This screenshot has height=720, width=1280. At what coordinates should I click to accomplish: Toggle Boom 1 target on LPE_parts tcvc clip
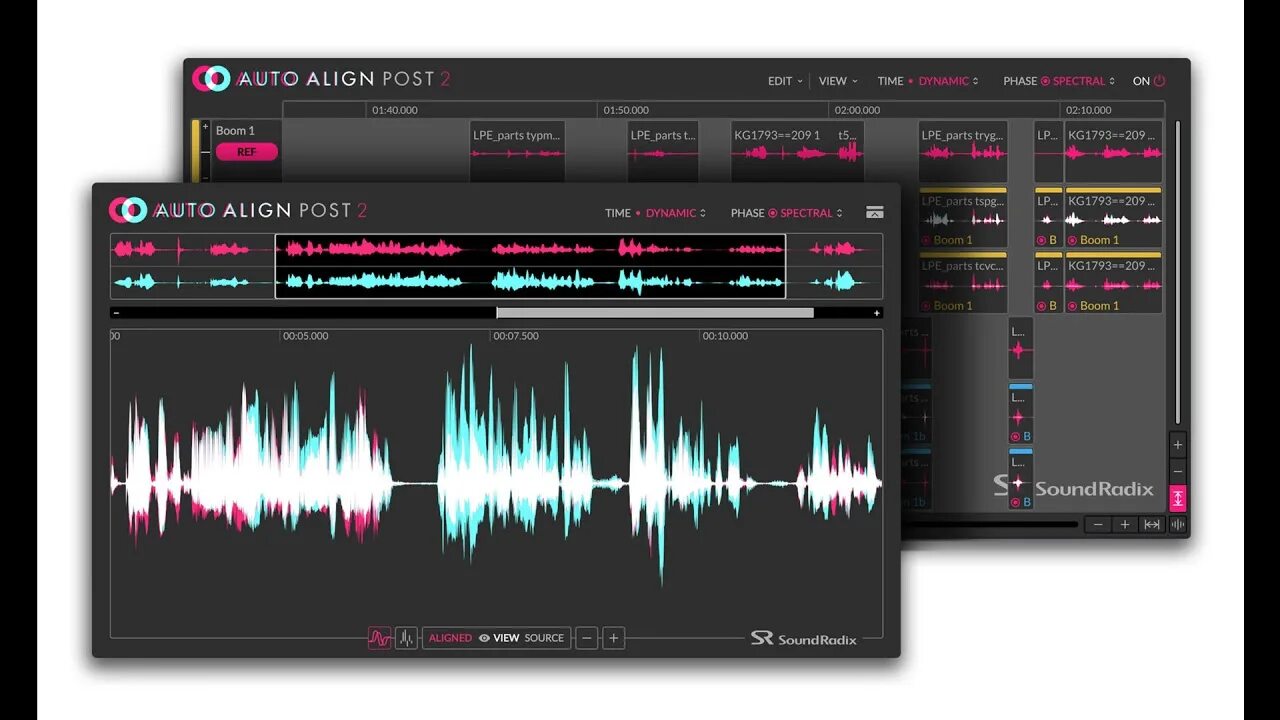coord(926,306)
